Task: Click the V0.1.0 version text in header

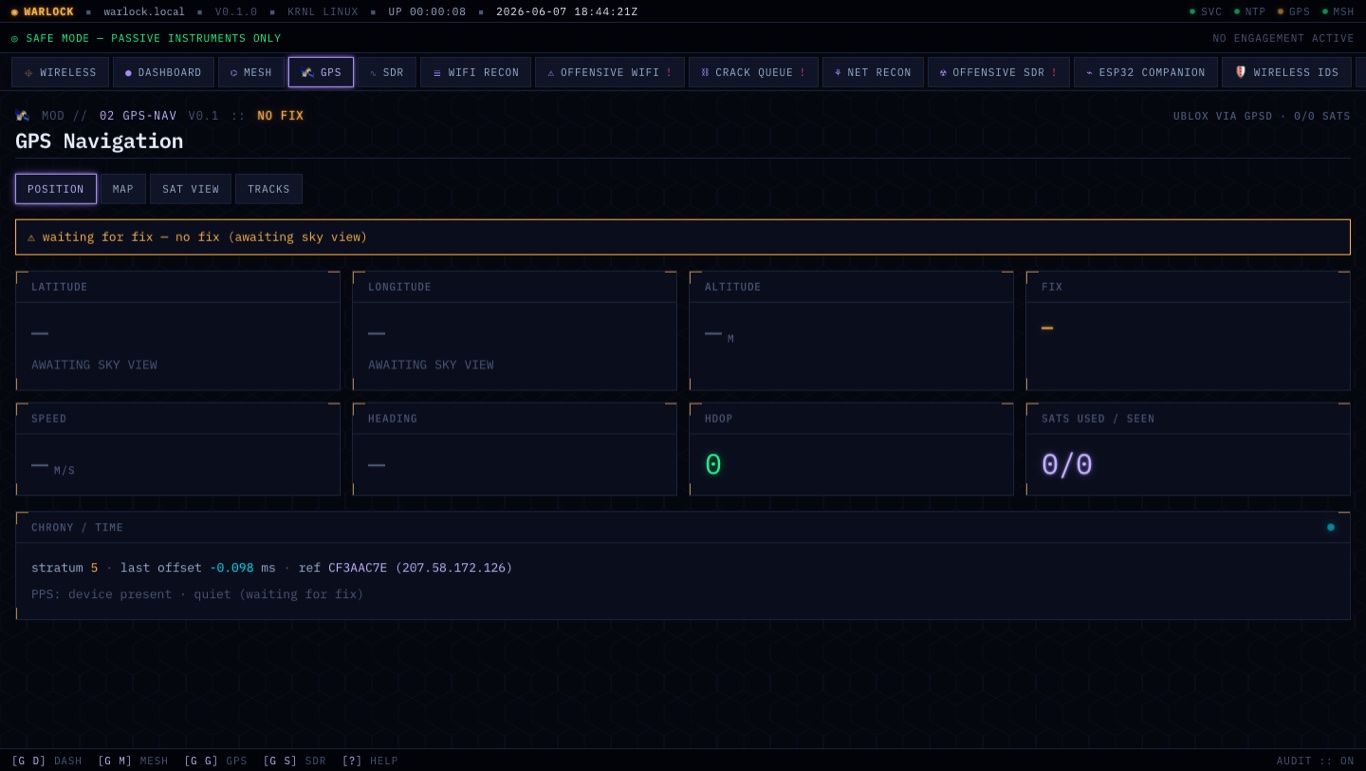Action: point(236,12)
